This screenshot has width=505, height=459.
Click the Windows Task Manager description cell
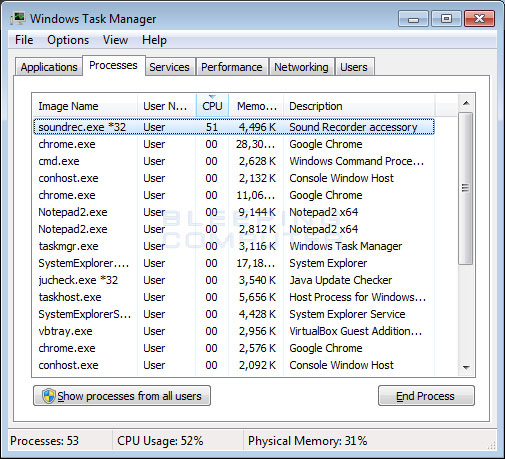click(346, 246)
